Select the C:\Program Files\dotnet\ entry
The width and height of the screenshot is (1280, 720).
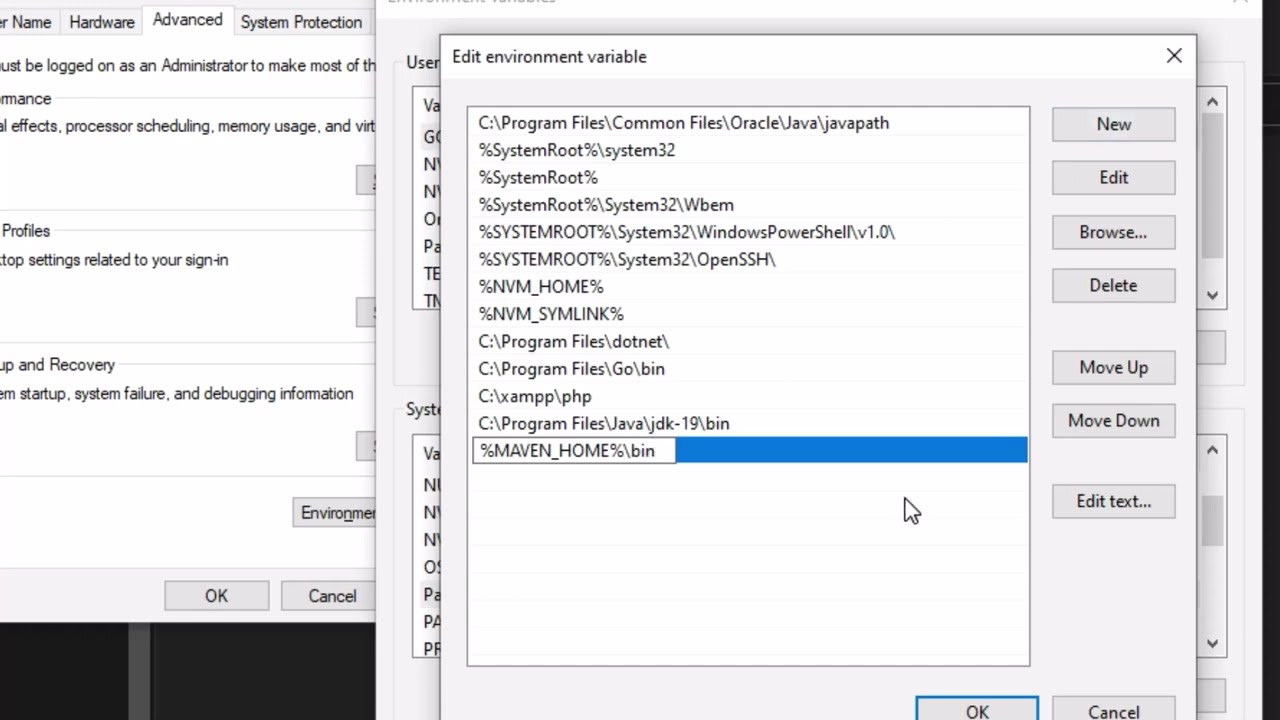tap(748, 341)
